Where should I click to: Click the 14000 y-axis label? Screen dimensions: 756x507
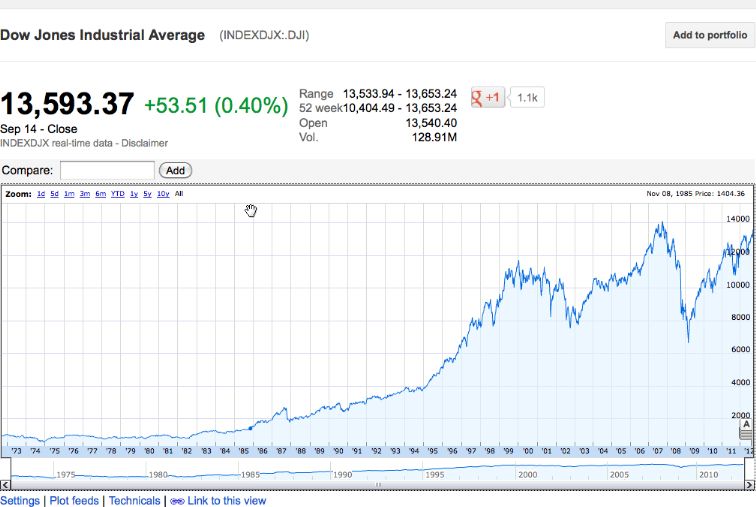tap(738, 219)
